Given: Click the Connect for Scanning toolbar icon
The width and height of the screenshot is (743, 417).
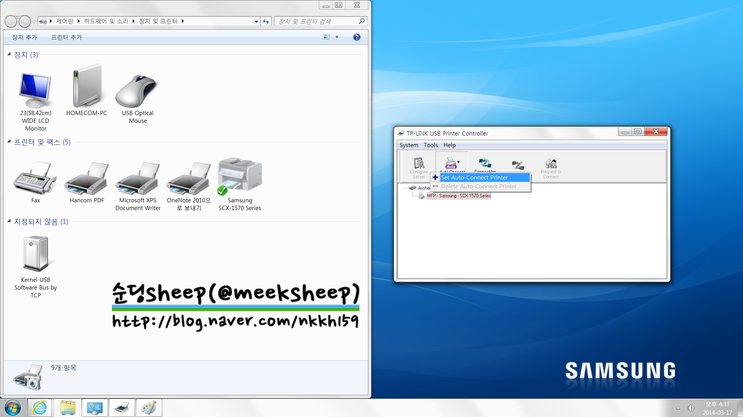Looking at the screenshot, I should (485, 164).
